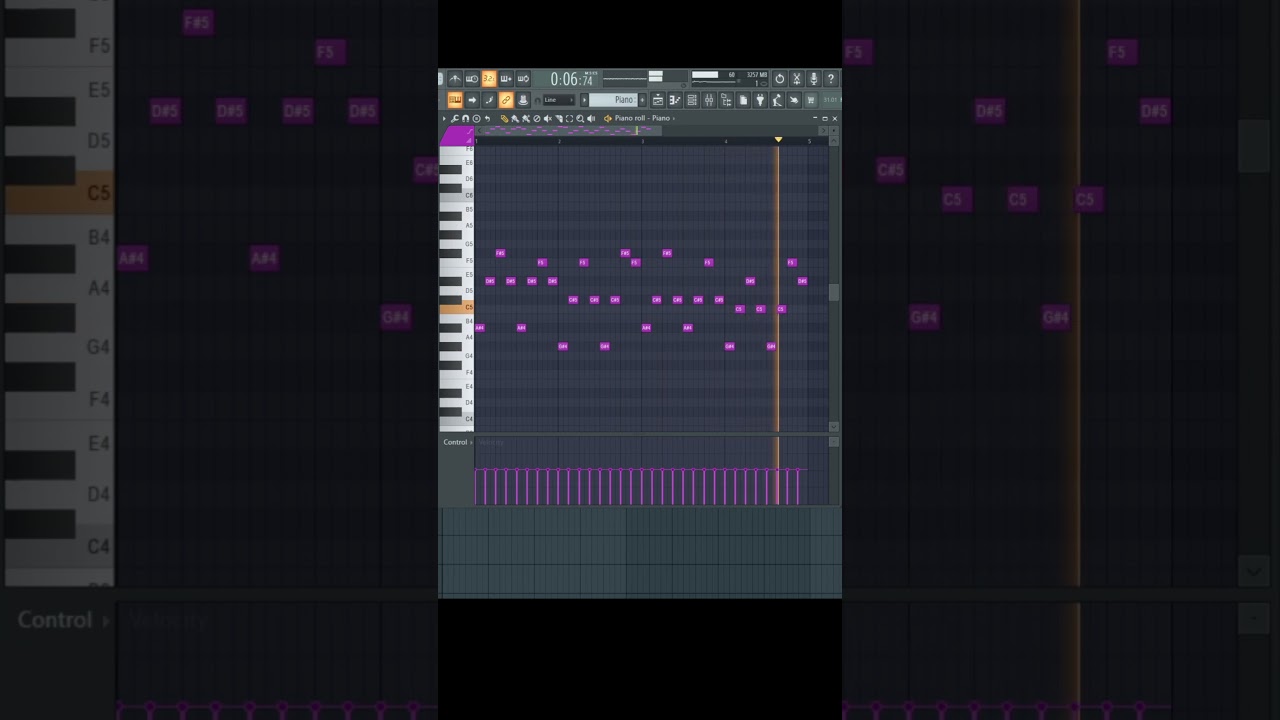Open piano roll wrench tools menu
Image resolution: width=1280 pixels, height=720 pixels.
454,118
